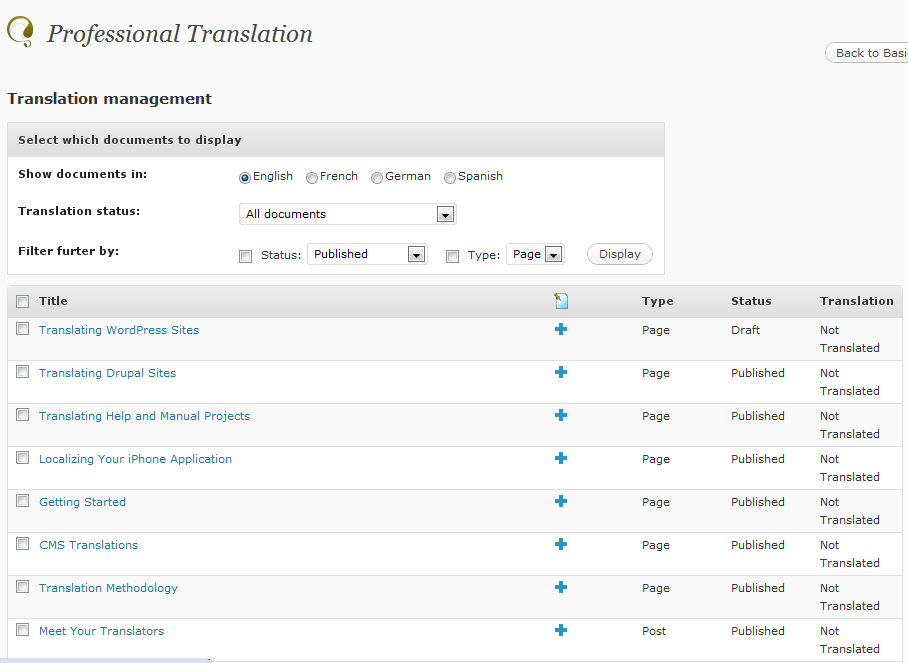Click the Back to Basic button
Viewport: 908px width, 663px height.
tap(866, 53)
